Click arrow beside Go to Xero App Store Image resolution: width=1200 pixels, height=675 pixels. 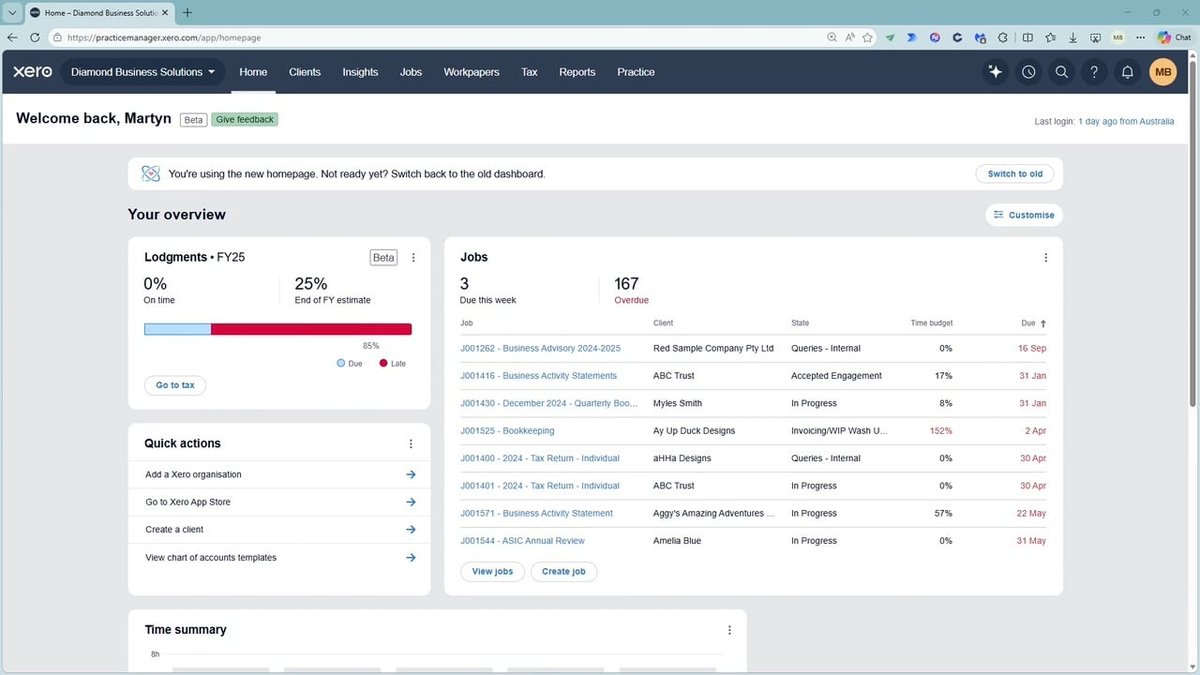point(411,502)
